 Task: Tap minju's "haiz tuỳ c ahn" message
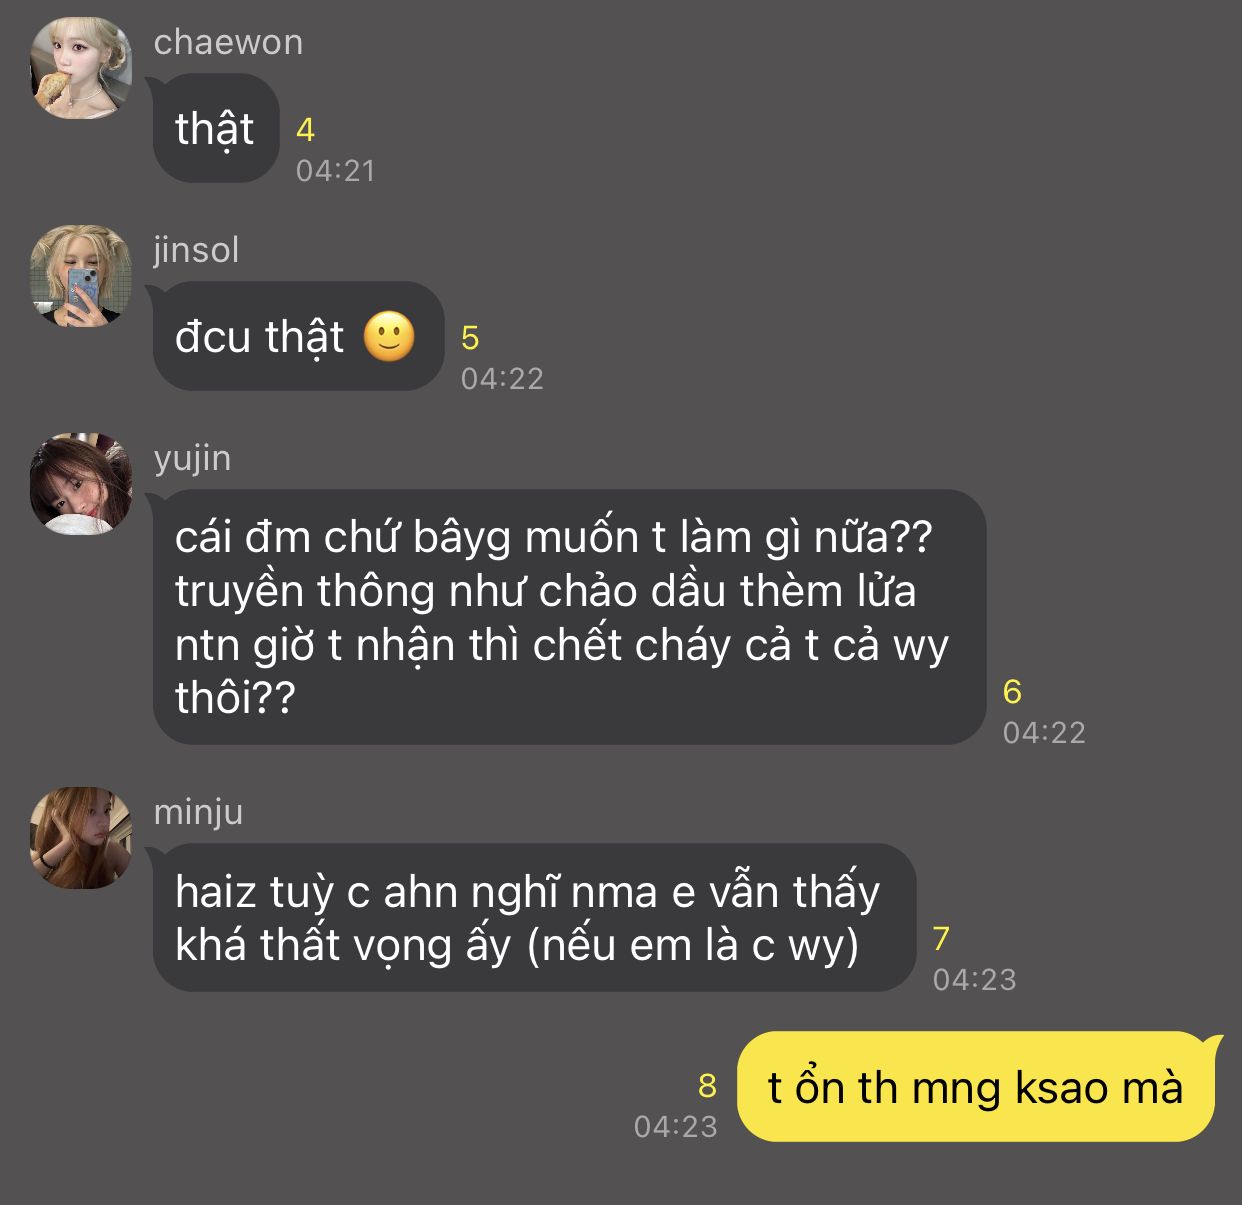[534, 917]
